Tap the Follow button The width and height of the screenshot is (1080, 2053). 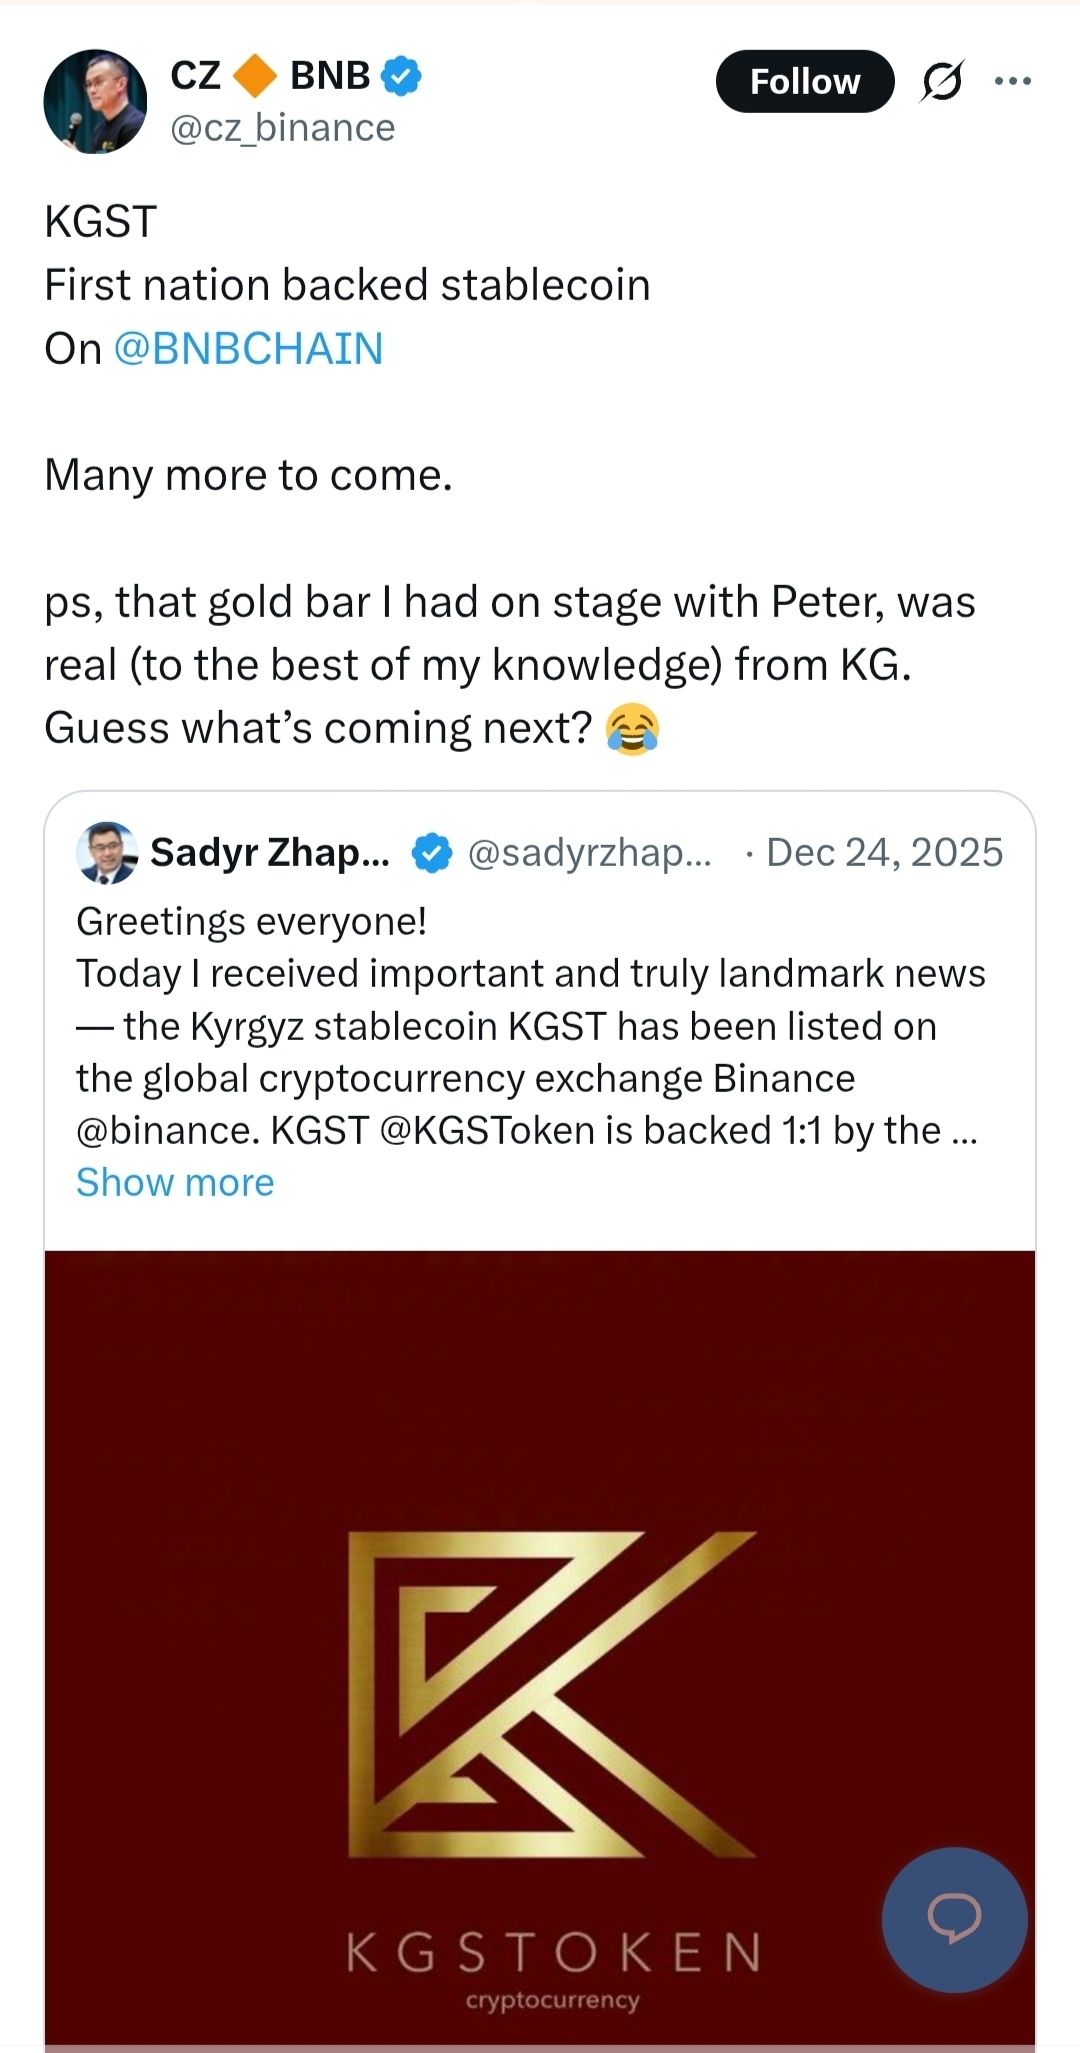click(x=805, y=81)
